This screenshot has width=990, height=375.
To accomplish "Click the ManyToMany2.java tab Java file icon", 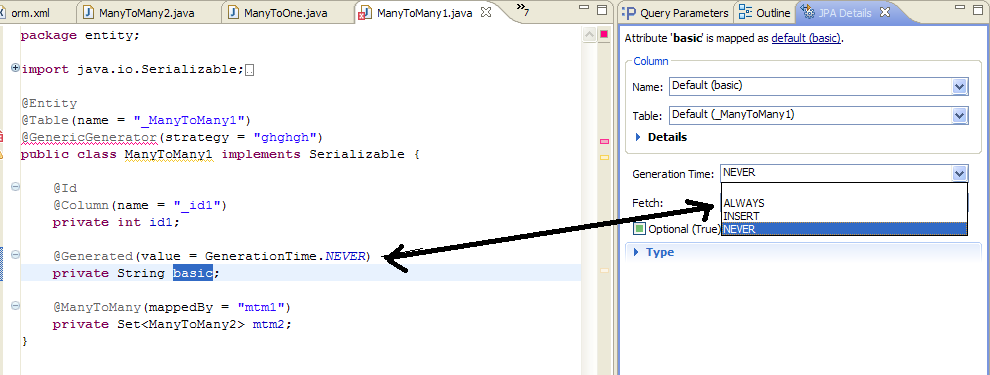I will pyautogui.click(x=89, y=13).
